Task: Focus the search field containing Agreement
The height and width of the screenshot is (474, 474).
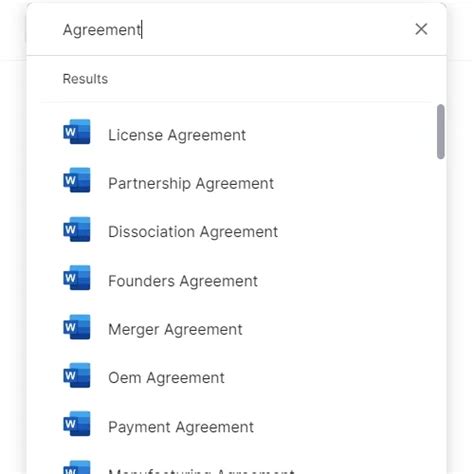Action: pos(233,30)
